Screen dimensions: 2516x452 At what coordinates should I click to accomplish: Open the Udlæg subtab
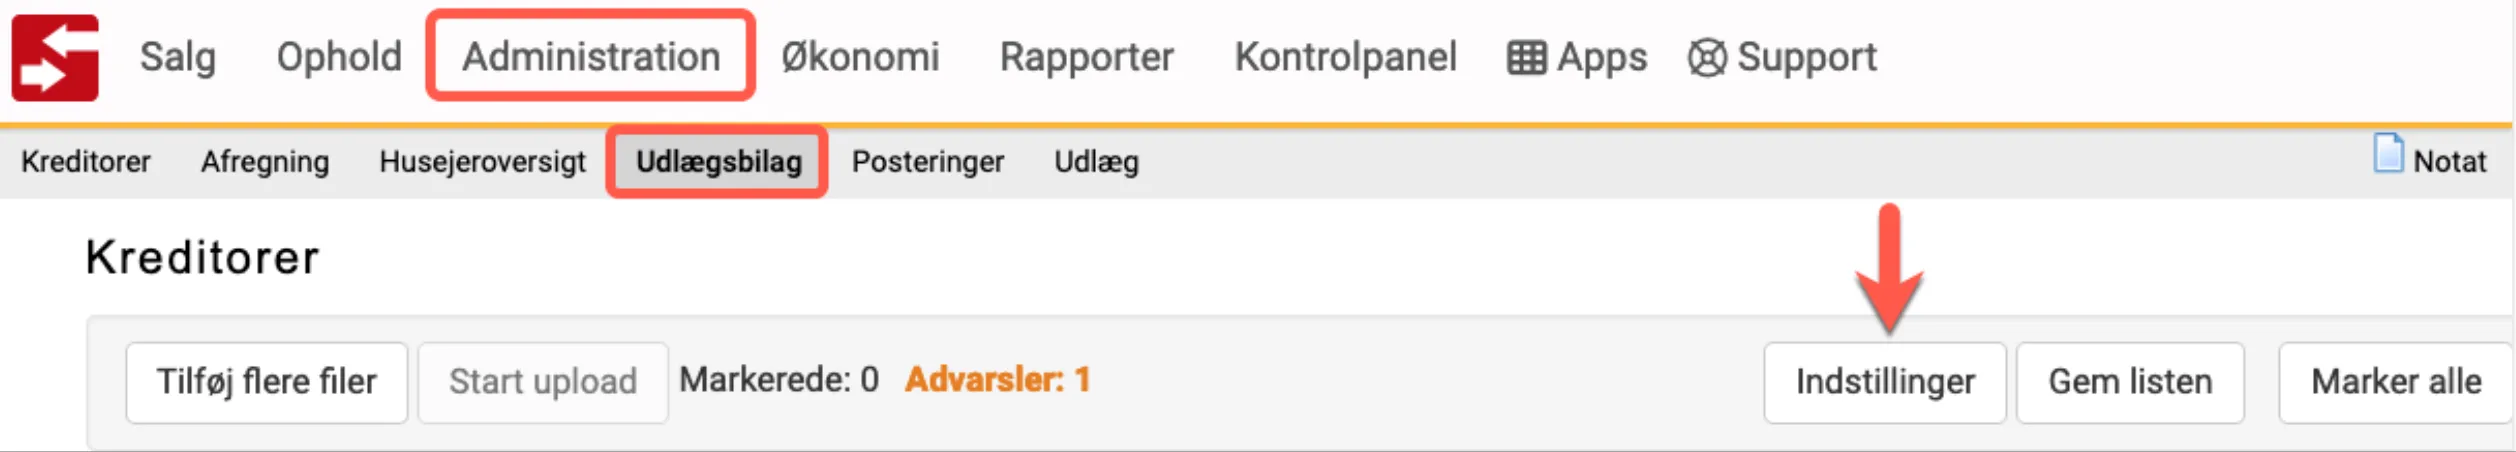[1096, 162]
